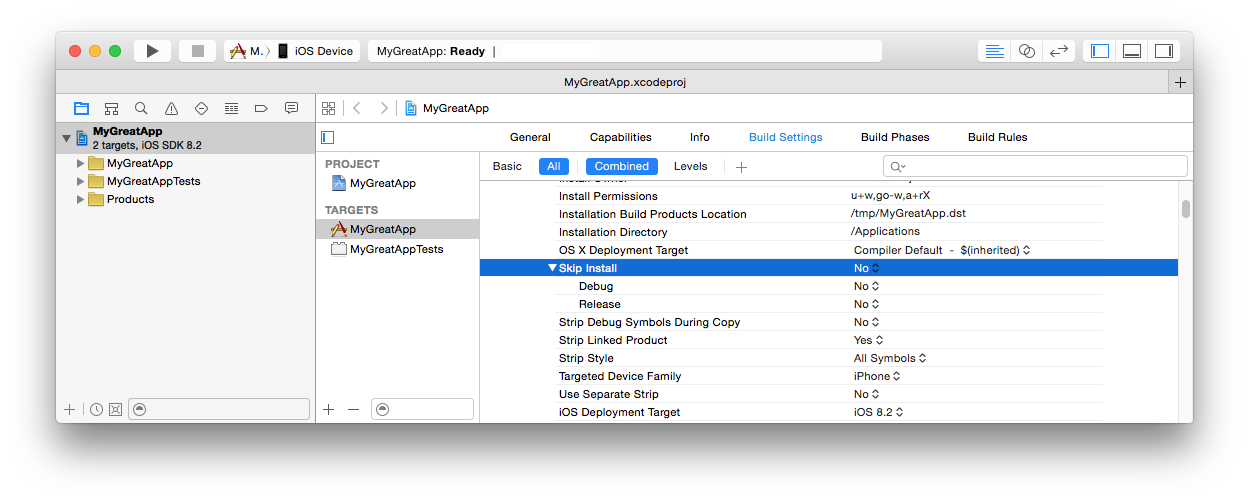Screen dimensions: 1249x503
Task: Expand the MyGreatAppTests folder
Action: coord(81,181)
